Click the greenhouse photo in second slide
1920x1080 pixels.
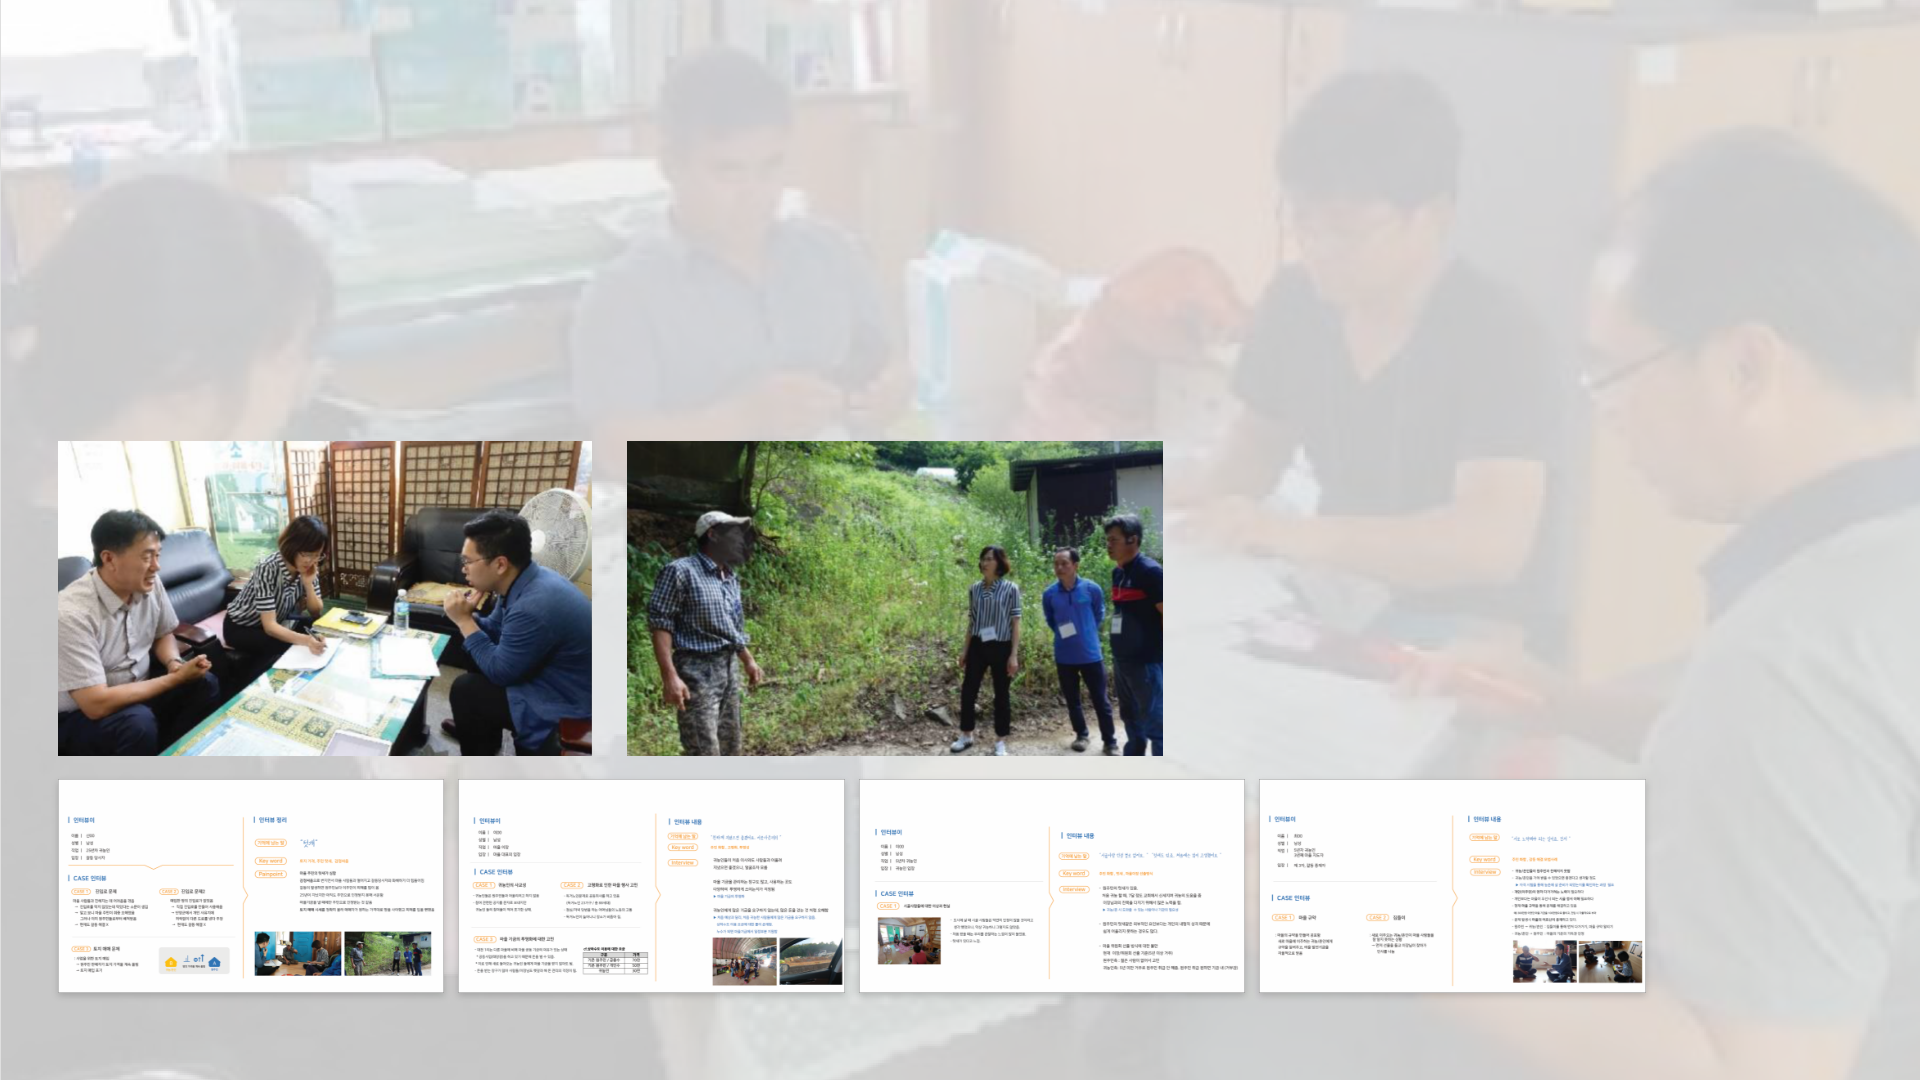point(744,961)
